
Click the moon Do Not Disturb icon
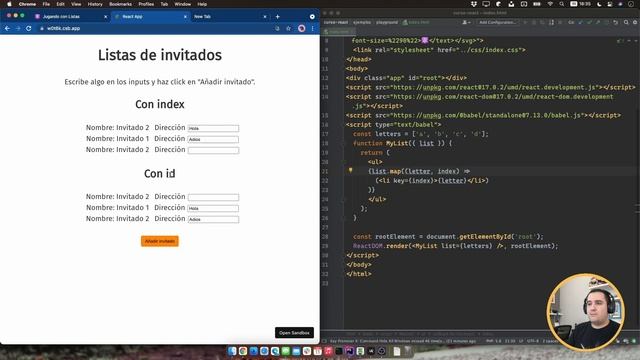click(599, 4)
